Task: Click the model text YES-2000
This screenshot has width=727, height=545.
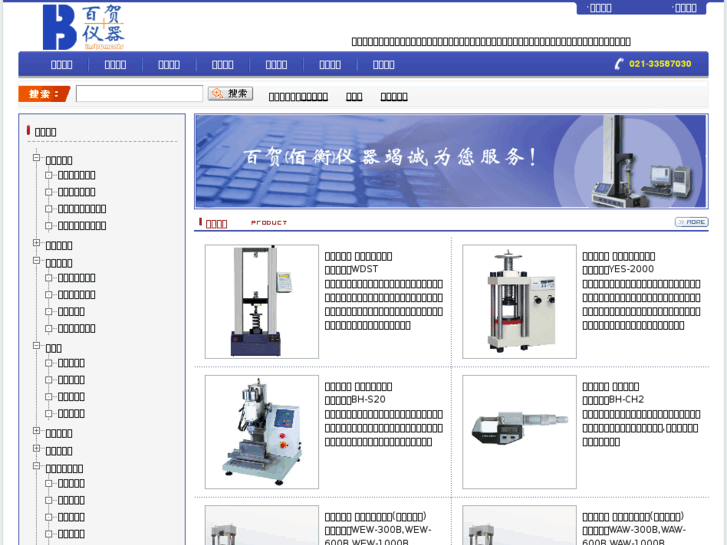Action: click(631, 269)
